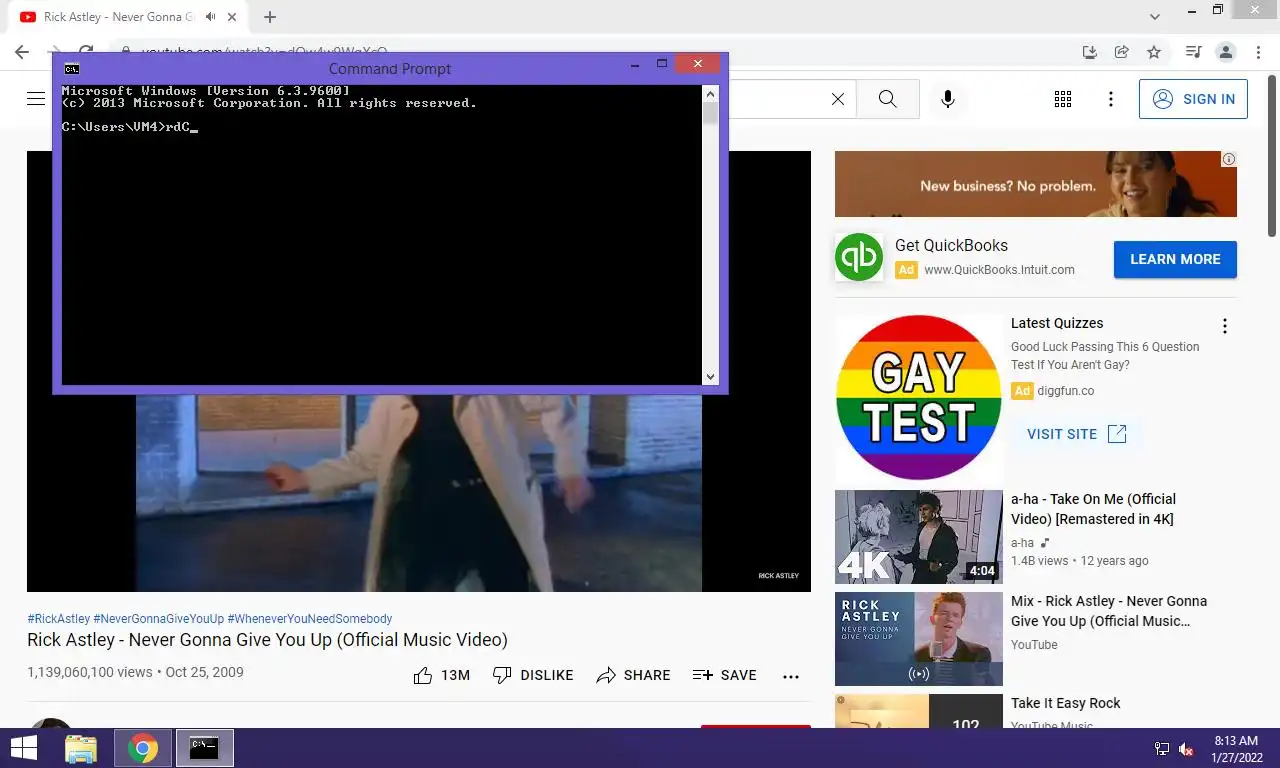Open Chrome profile avatar
Image resolution: width=1280 pixels, height=768 pixels.
tap(1225, 52)
